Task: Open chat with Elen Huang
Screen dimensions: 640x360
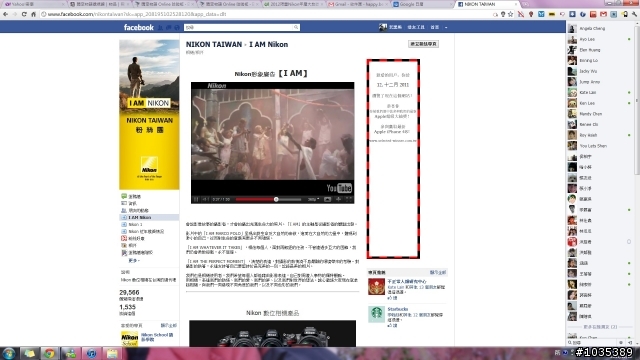Action: (600, 50)
